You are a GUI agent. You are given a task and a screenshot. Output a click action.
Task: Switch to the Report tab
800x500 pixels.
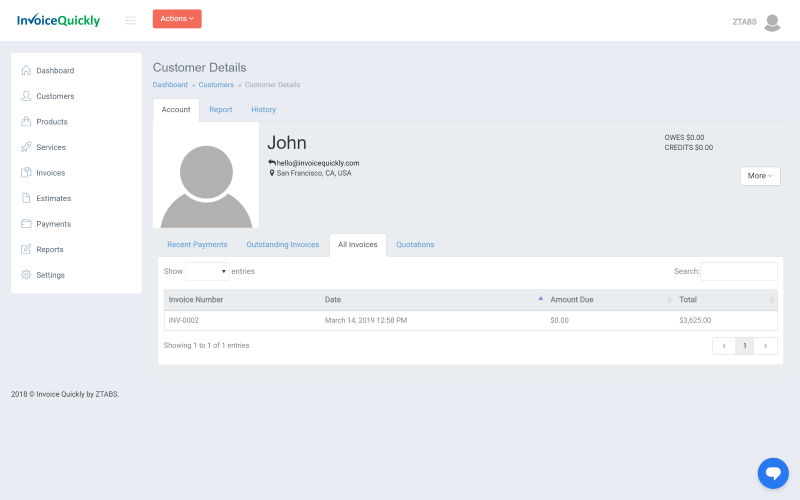pyautogui.click(x=220, y=110)
